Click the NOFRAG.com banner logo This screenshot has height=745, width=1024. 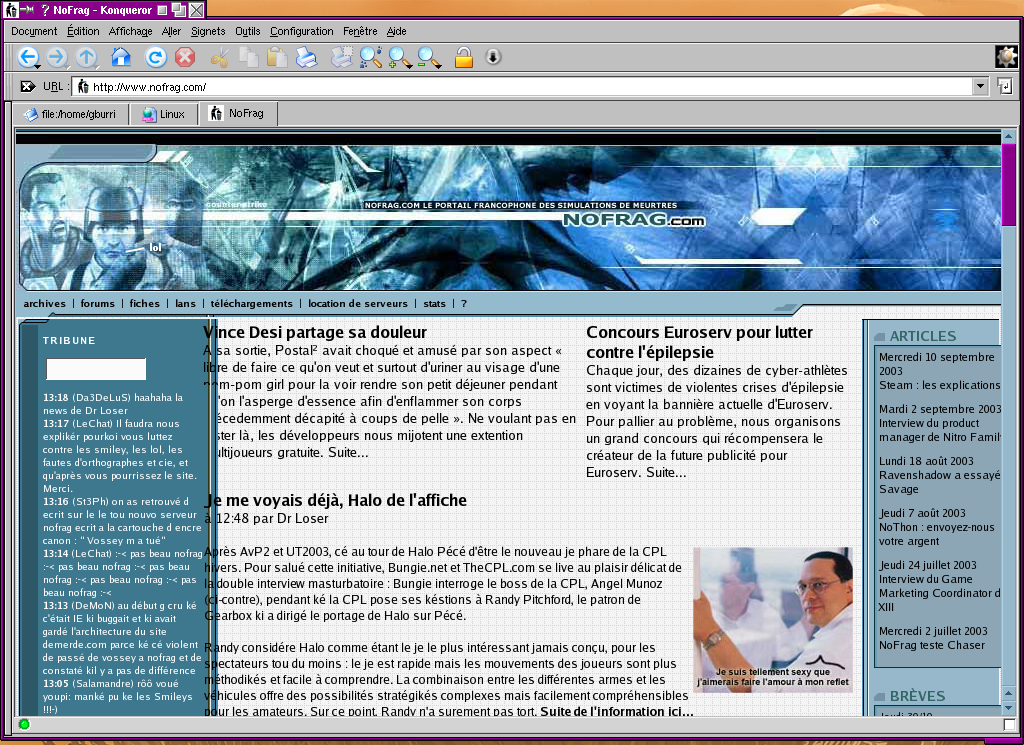point(633,220)
